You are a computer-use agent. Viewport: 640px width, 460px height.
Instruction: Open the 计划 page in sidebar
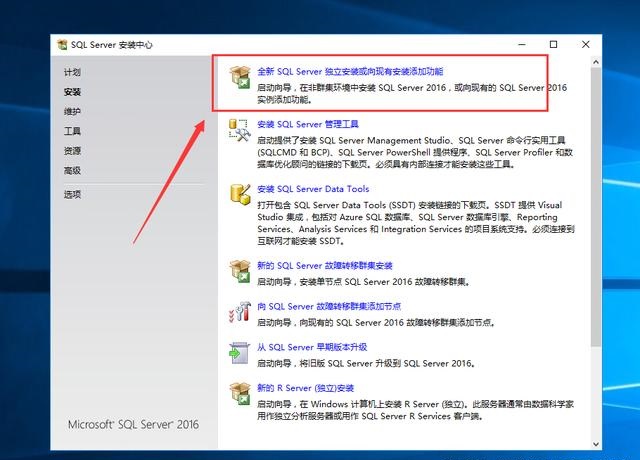click(72, 72)
